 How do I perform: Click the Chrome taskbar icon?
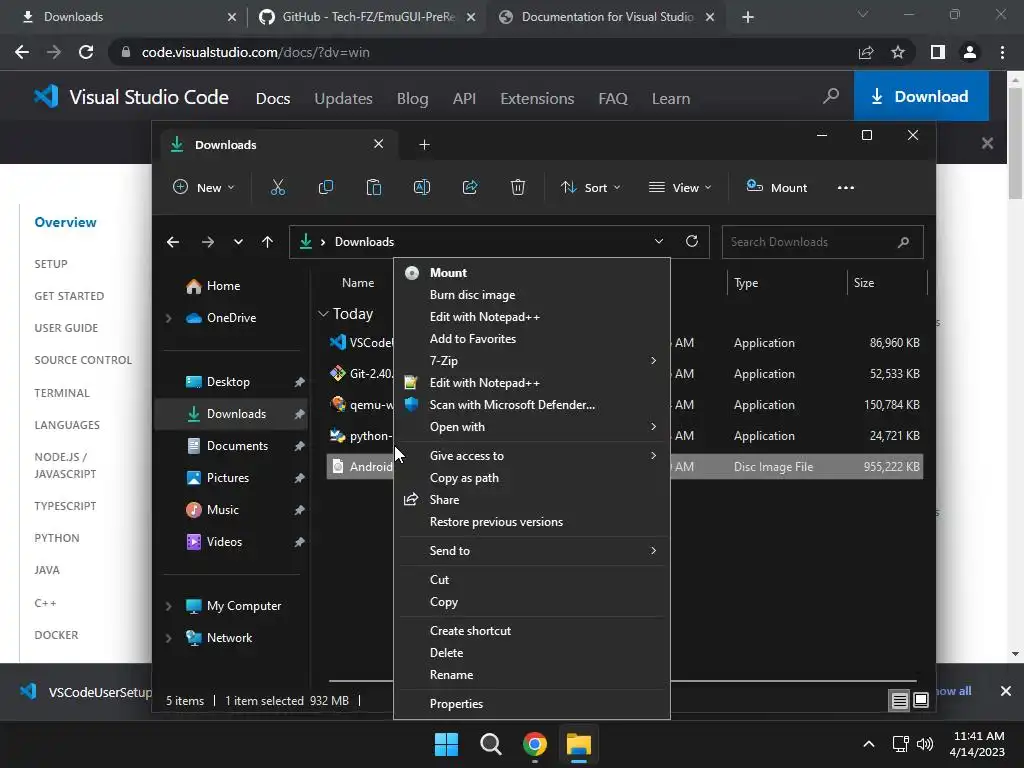(534, 744)
